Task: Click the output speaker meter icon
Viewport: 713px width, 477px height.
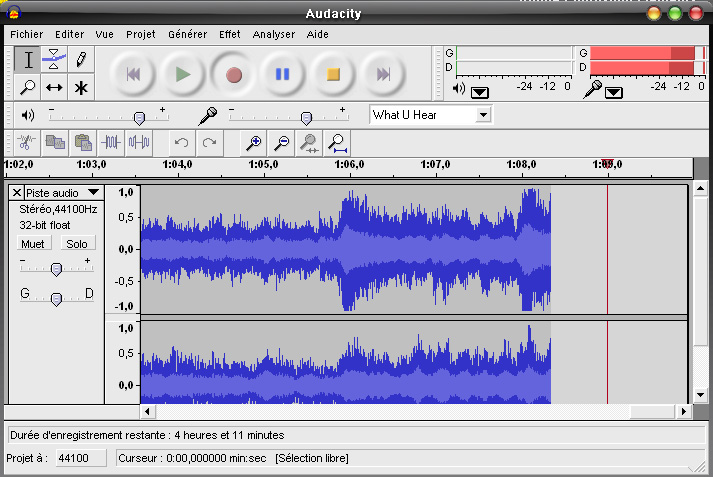Action: pyautogui.click(x=458, y=88)
